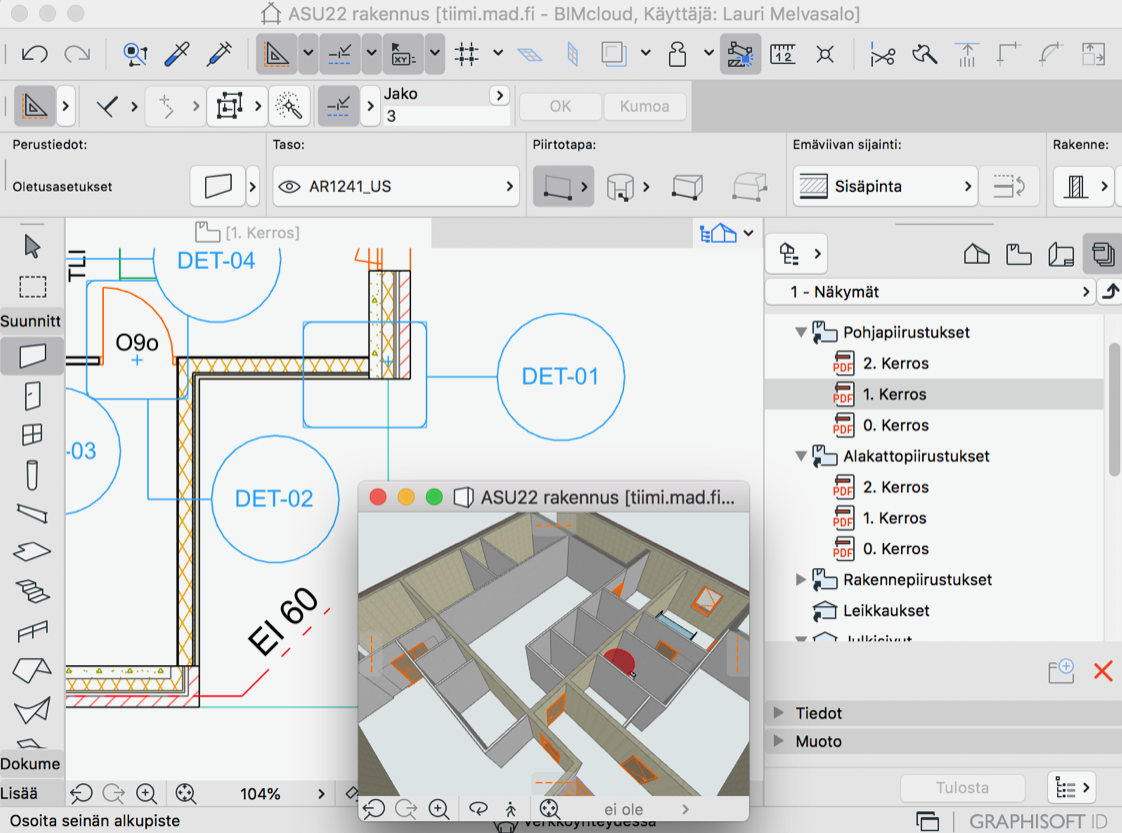The height and width of the screenshot is (833, 1122).
Task: Open the Project Map in the Navigator
Action: (977, 254)
